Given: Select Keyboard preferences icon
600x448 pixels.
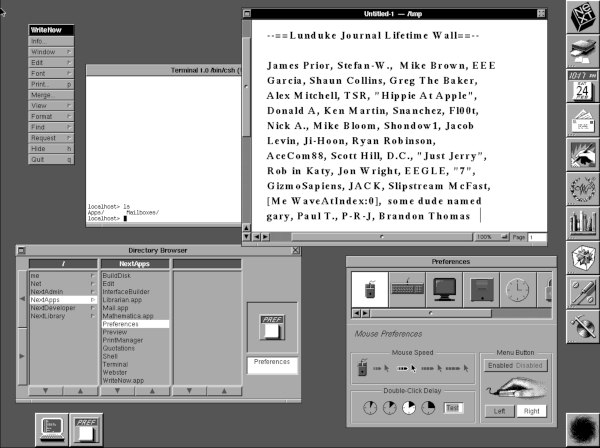Looking at the screenshot, I should (x=407, y=290).
